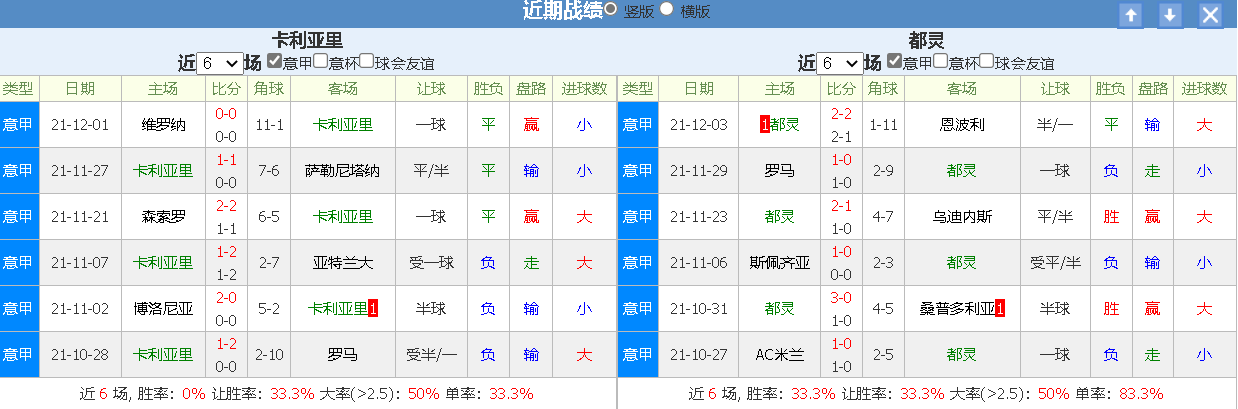Viewport: 1238px width, 409px height.
Task: Check 意杯 checkbox under 卡利亚里
Action: pyautogui.click(x=320, y=61)
